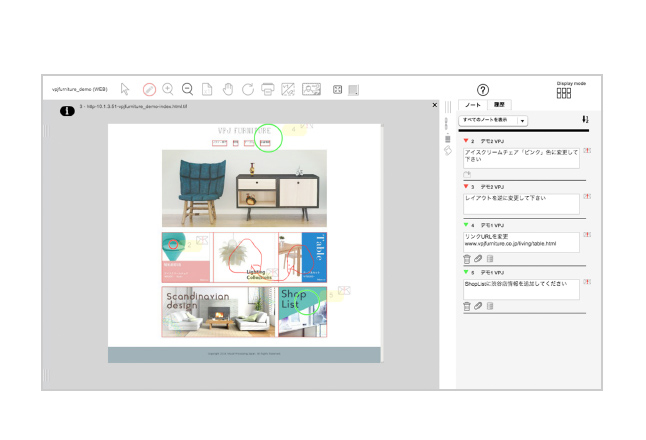Click the paperclip attachment icon under note 5

click(x=478, y=306)
